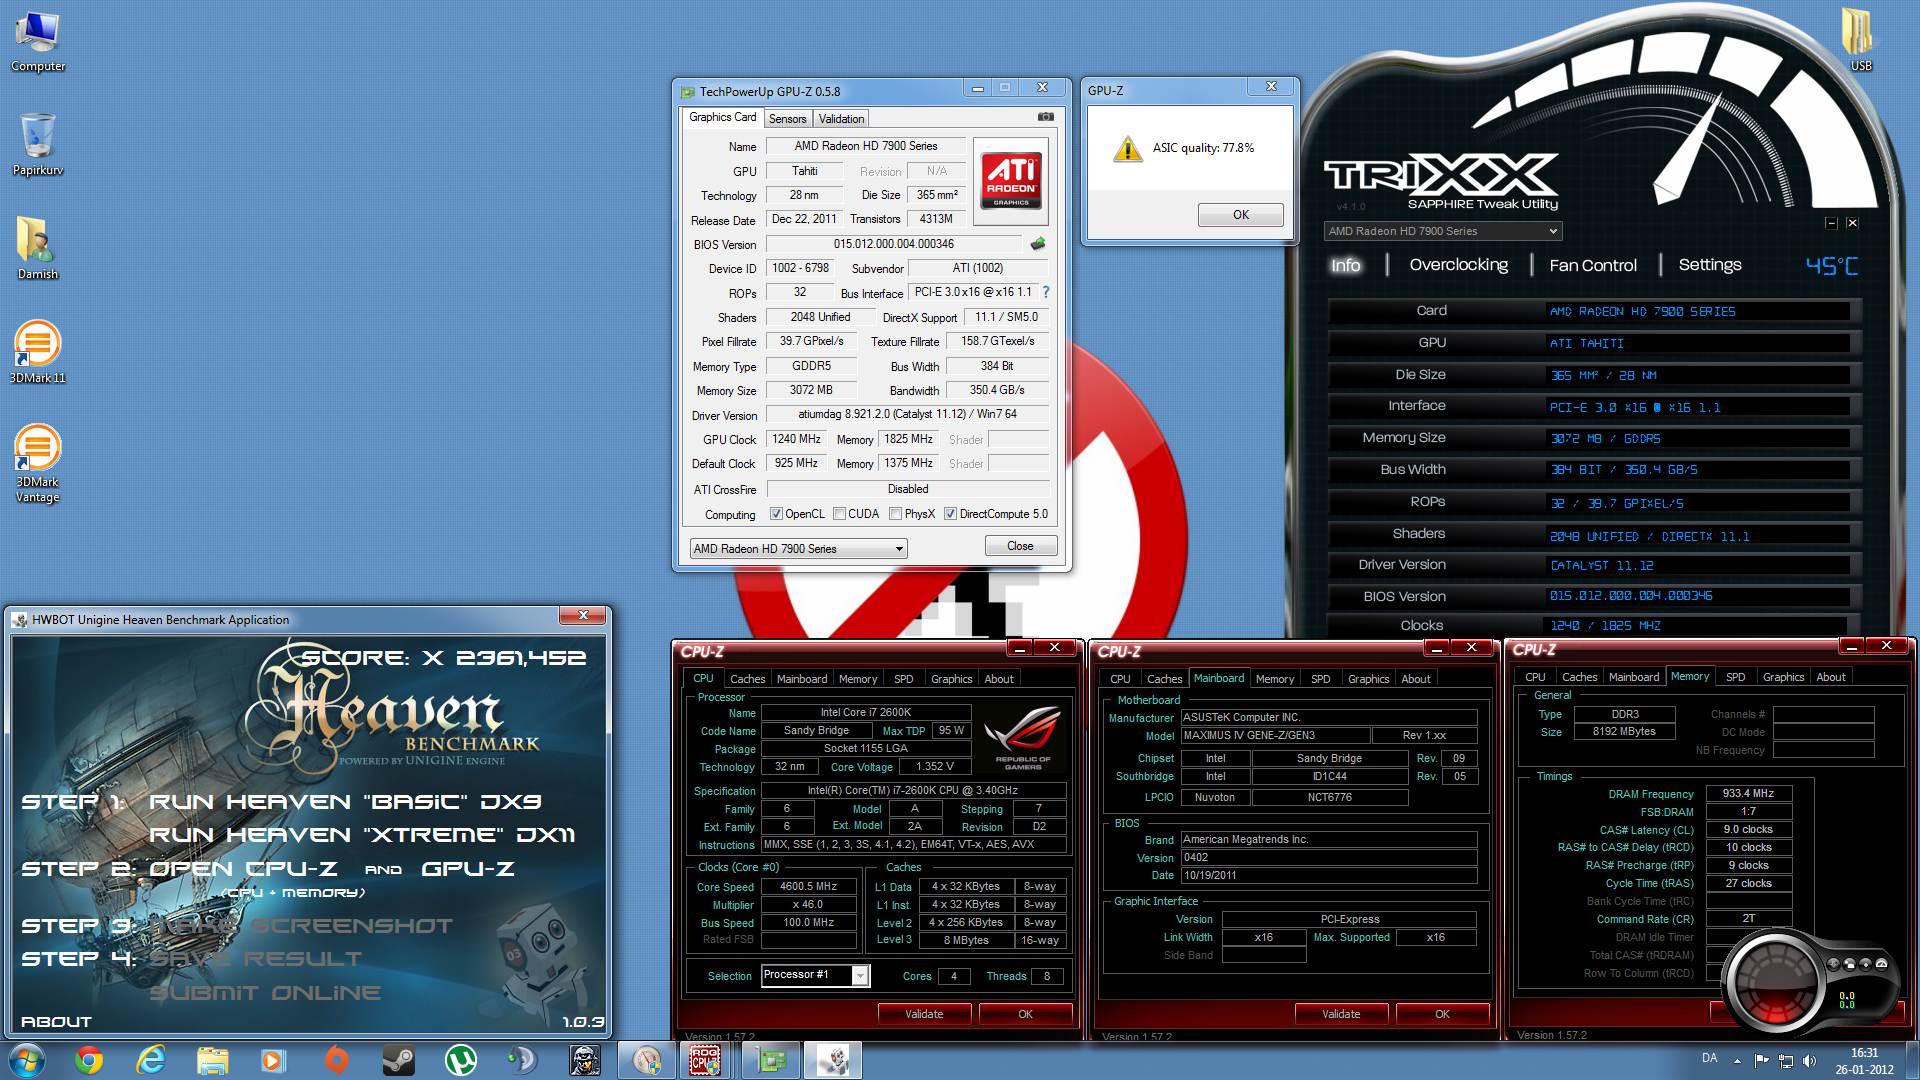Switch to the Sensors tab in GPU-Z
Screen dimensions: 1920x1080
(787, 118)
